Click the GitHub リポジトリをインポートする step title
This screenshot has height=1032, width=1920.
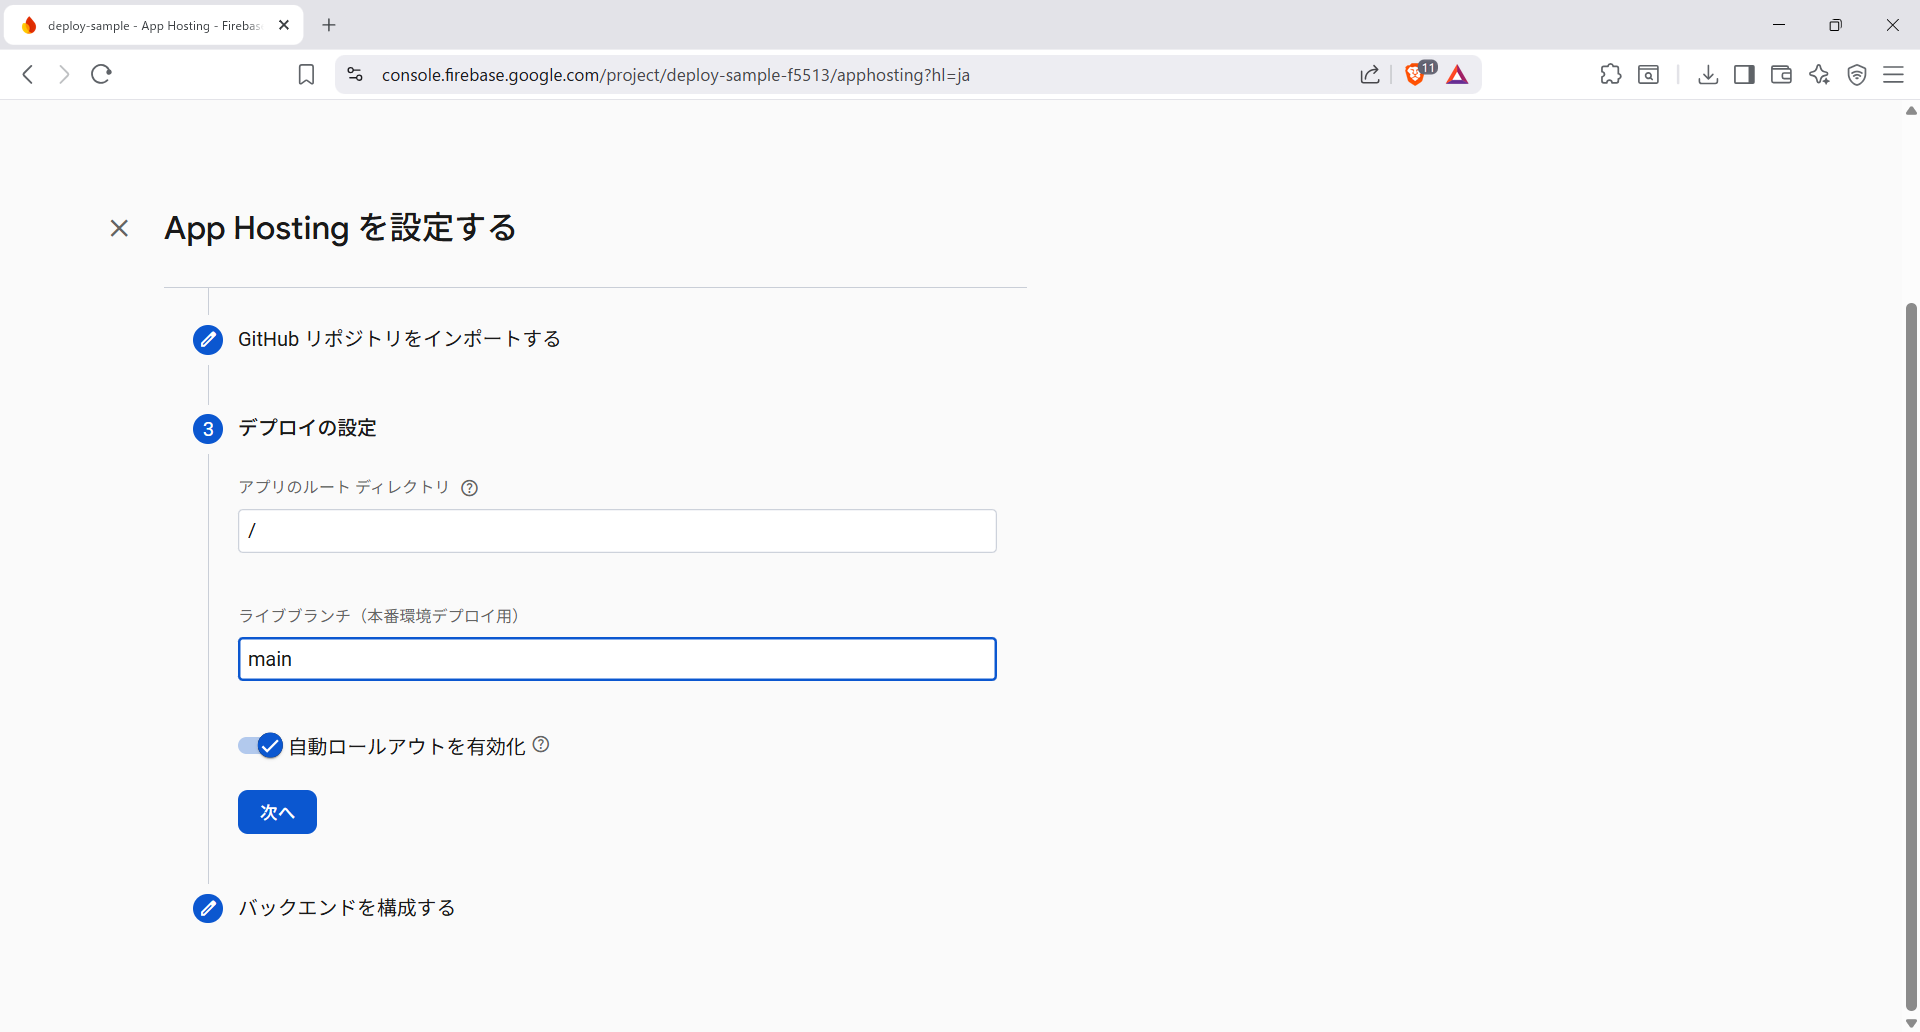click(399, 339)
